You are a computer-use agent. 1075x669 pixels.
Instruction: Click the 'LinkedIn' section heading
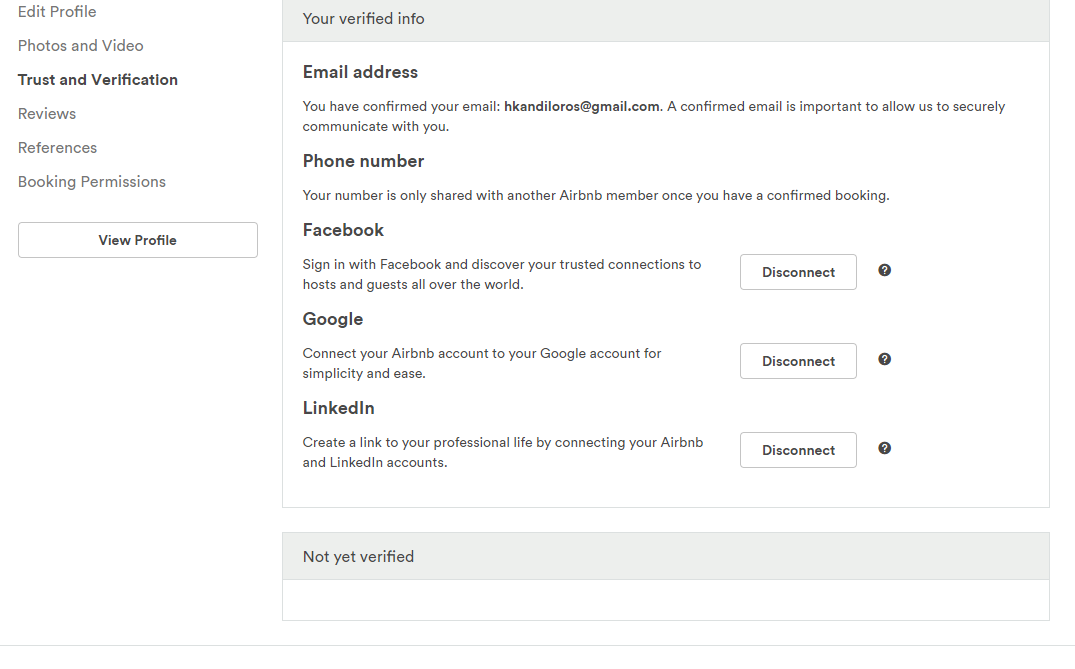pyautogui.click(x=339, y=408)
